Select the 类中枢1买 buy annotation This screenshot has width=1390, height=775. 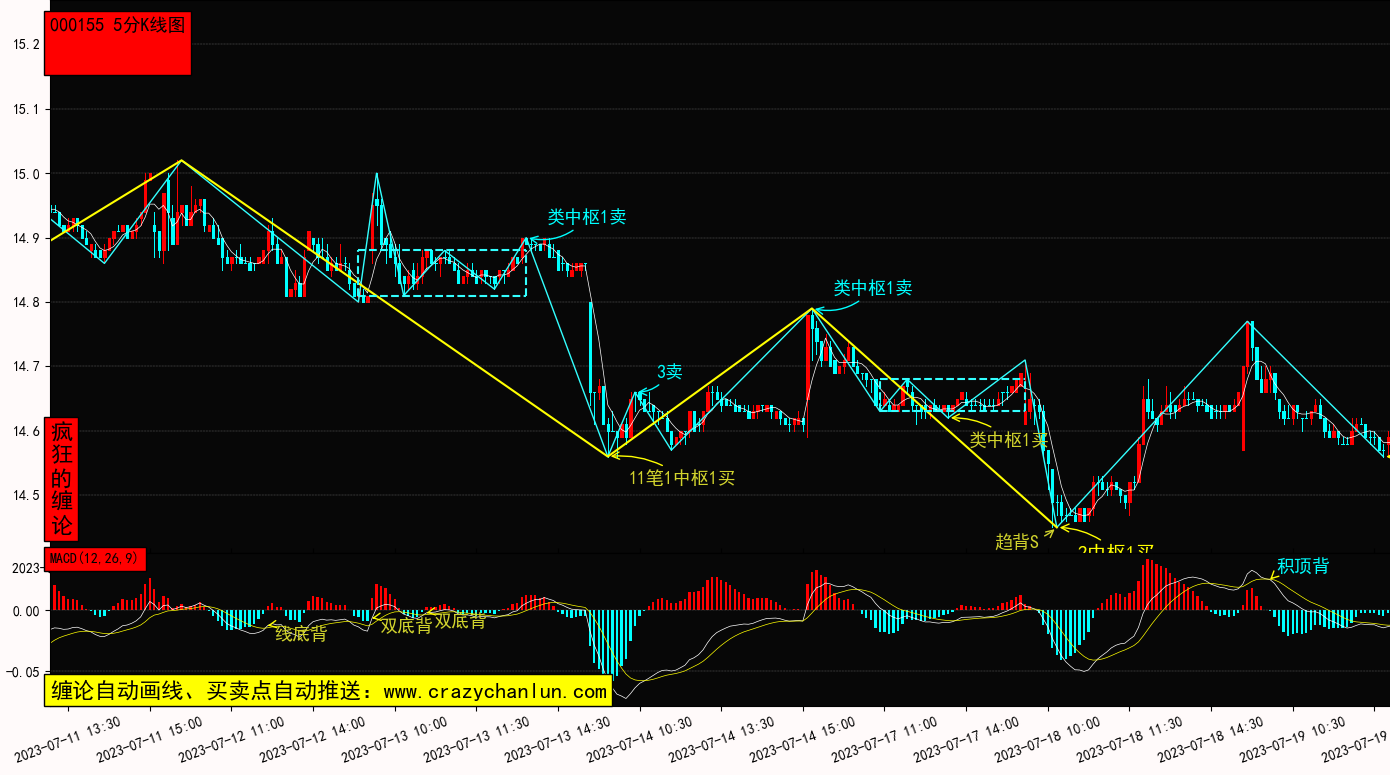pos(1008,439)
